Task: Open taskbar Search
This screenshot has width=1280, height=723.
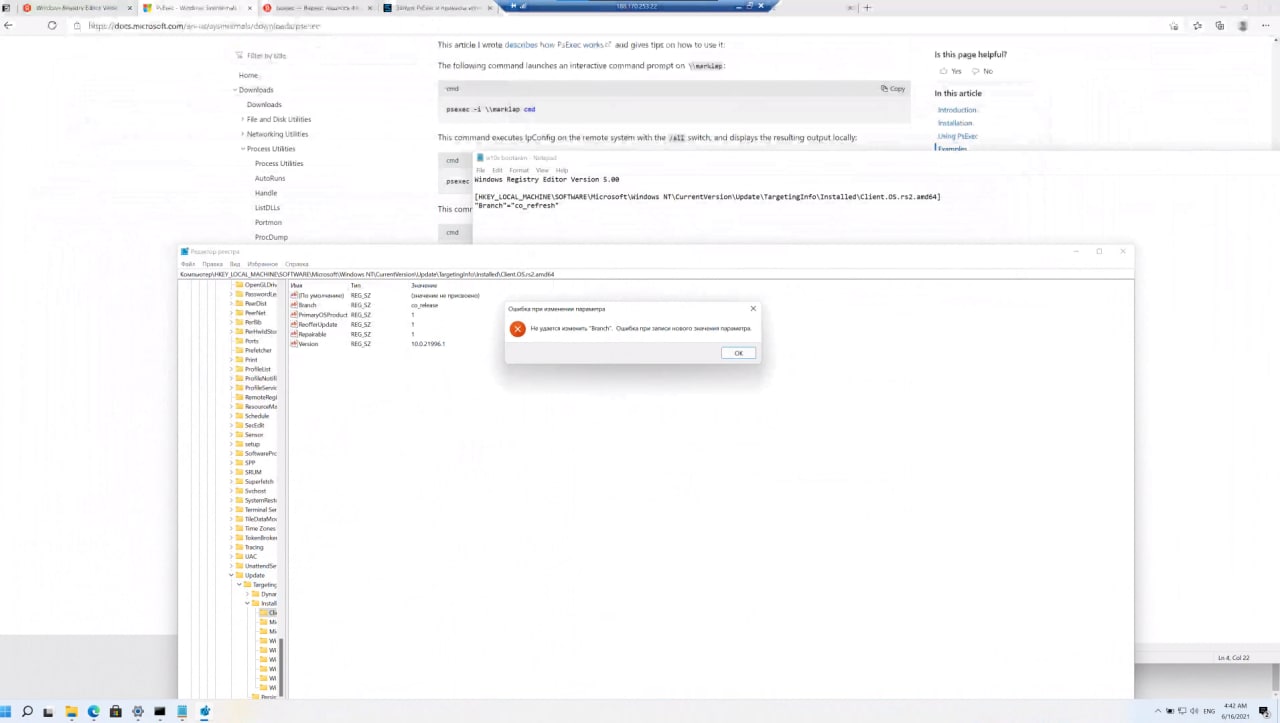Action: (27, 711)
